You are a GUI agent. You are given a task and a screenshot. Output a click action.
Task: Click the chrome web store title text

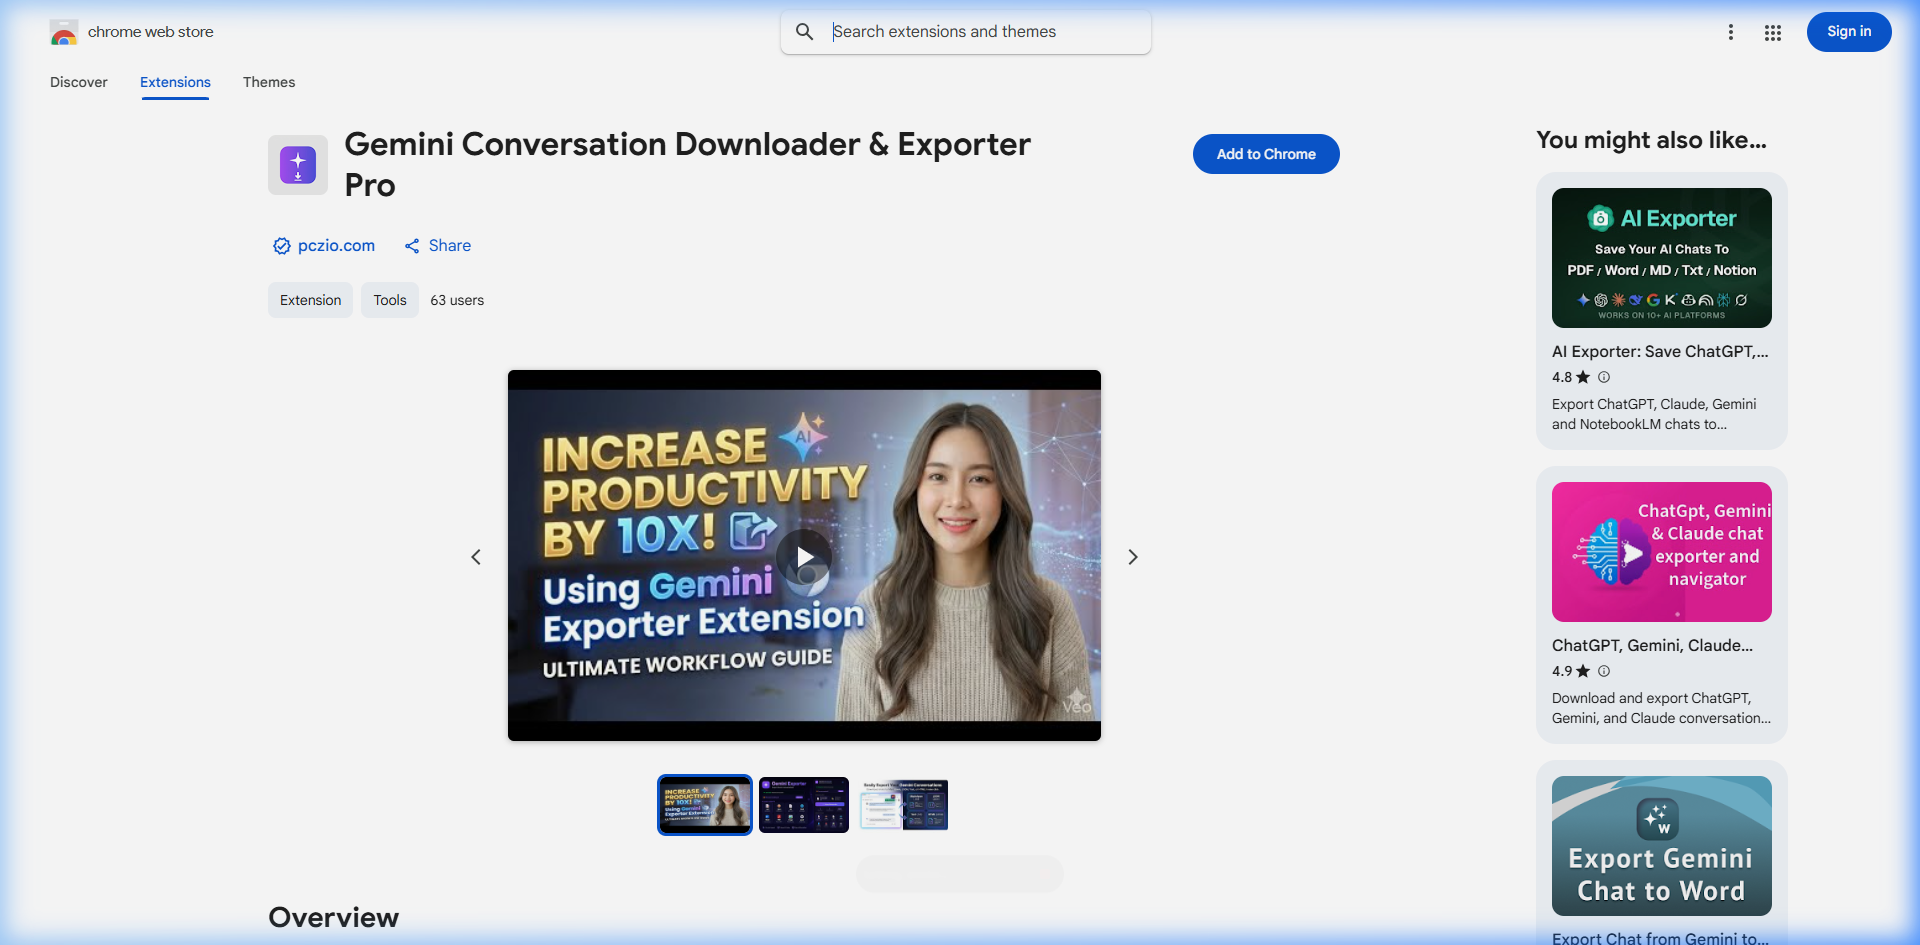tap(151, 32)
